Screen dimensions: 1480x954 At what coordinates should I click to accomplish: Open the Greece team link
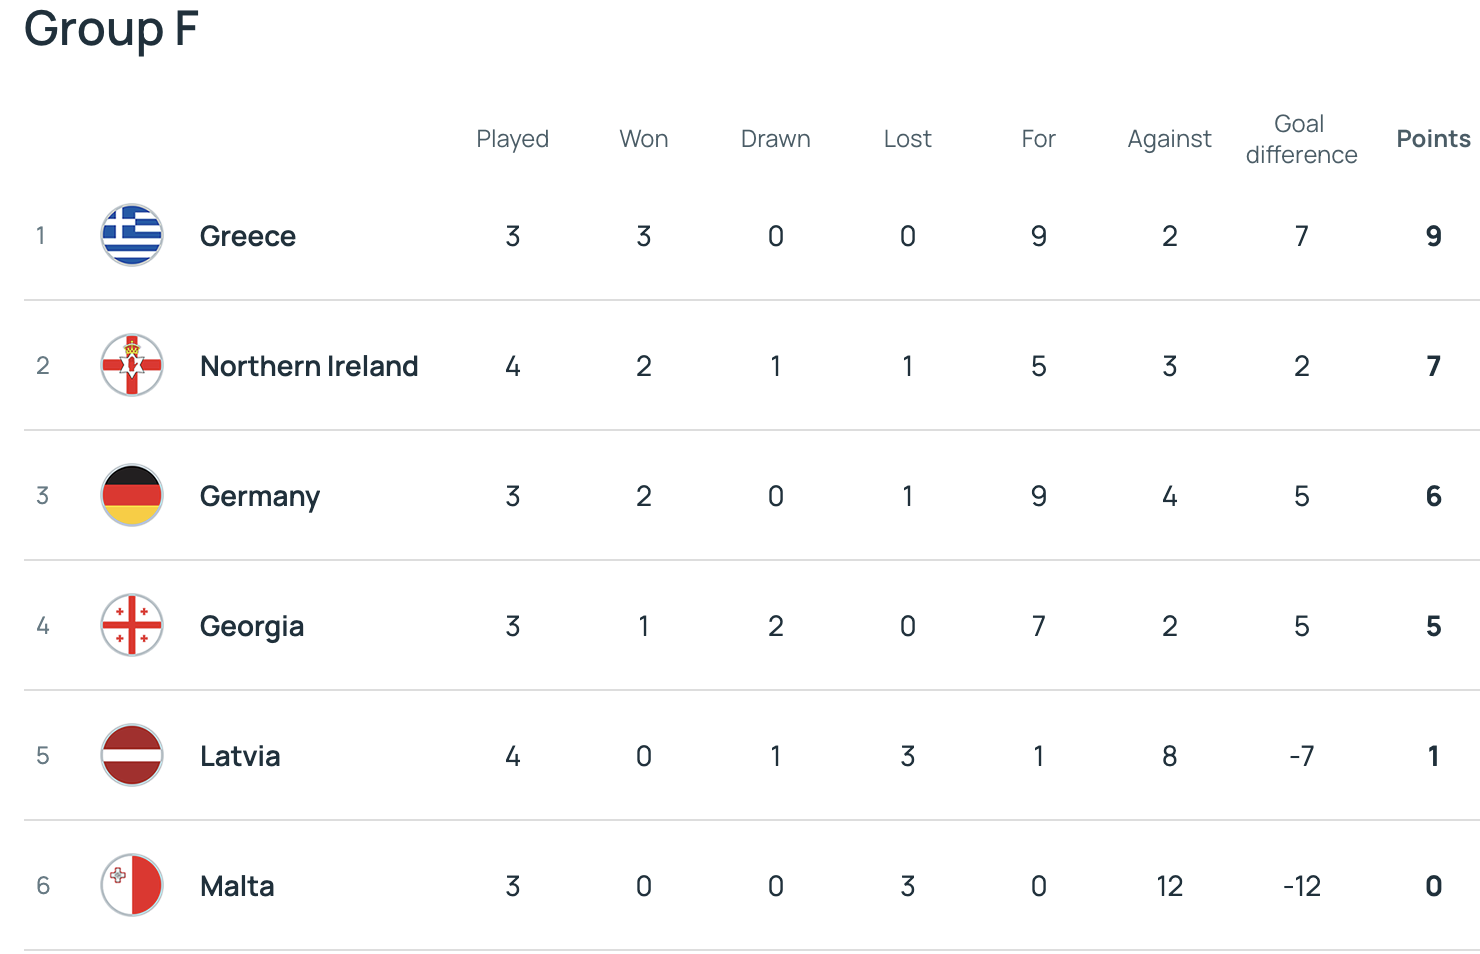(x=248, y=236)
